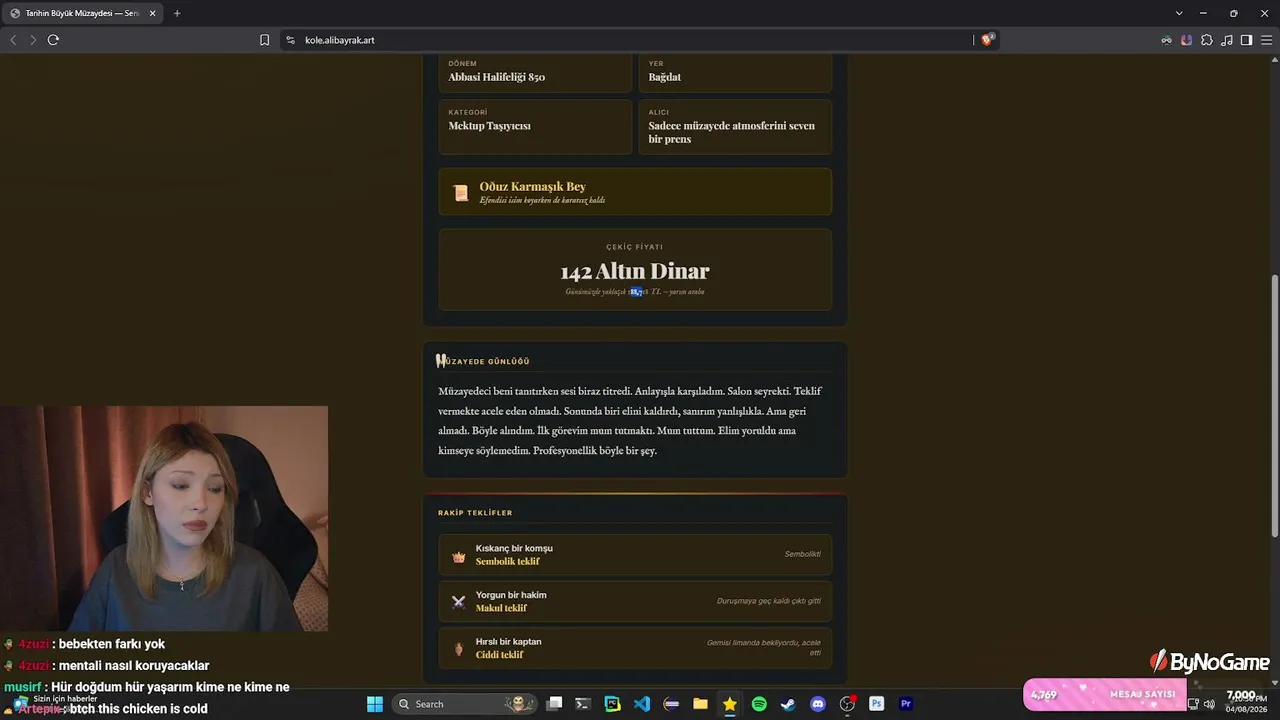
Task: Click the taskbar Search box
Action: coord(463,704)
